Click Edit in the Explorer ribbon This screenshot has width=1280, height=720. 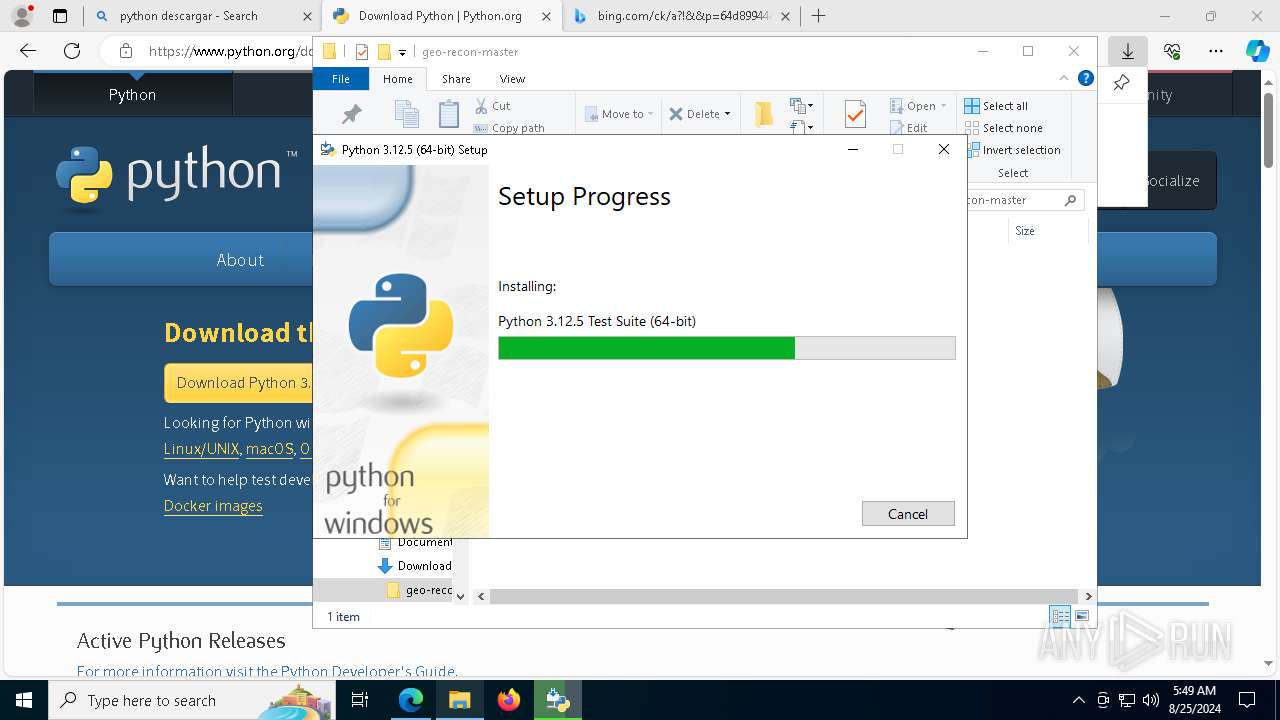tap(909, 128)
